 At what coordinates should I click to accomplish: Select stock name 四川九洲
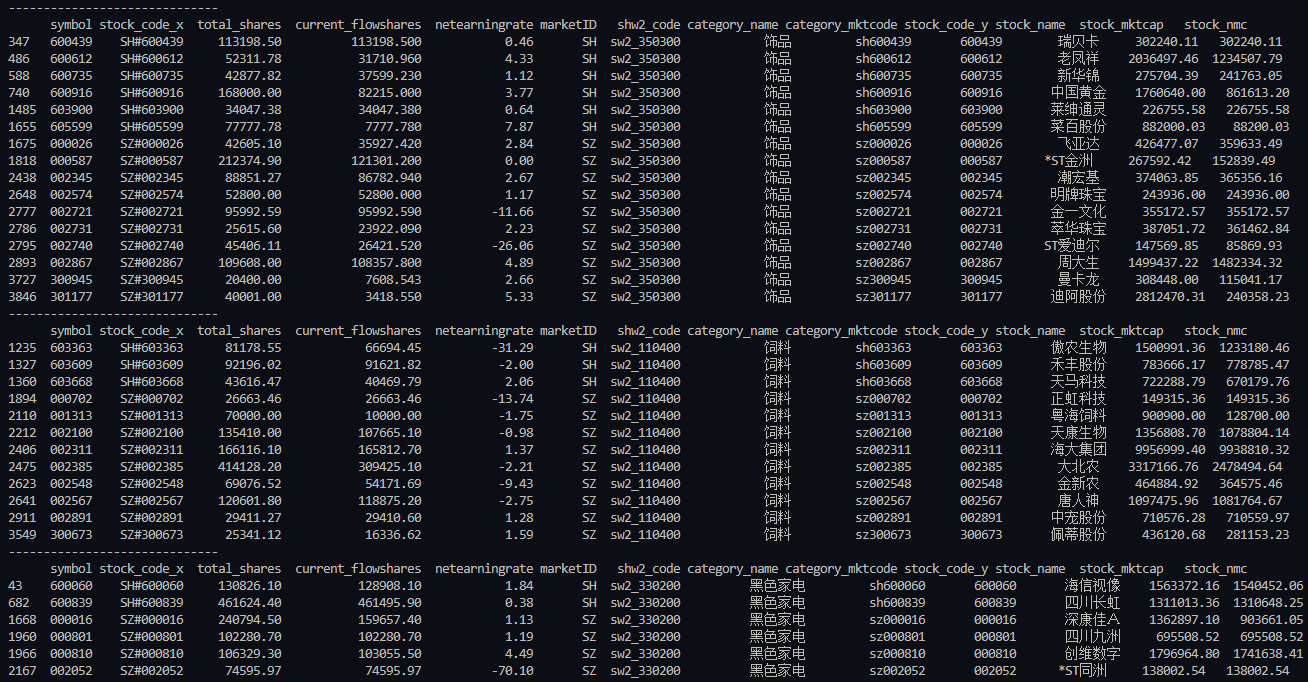pos(1092,637)
